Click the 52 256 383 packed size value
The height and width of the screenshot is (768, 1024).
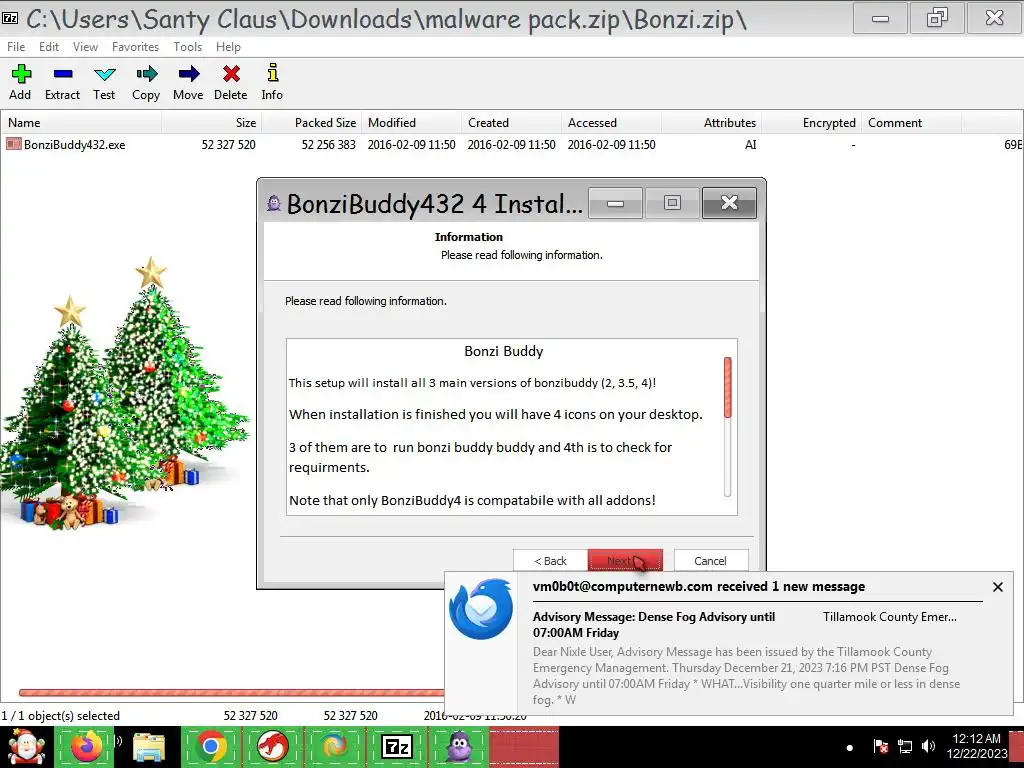point(328,144)
